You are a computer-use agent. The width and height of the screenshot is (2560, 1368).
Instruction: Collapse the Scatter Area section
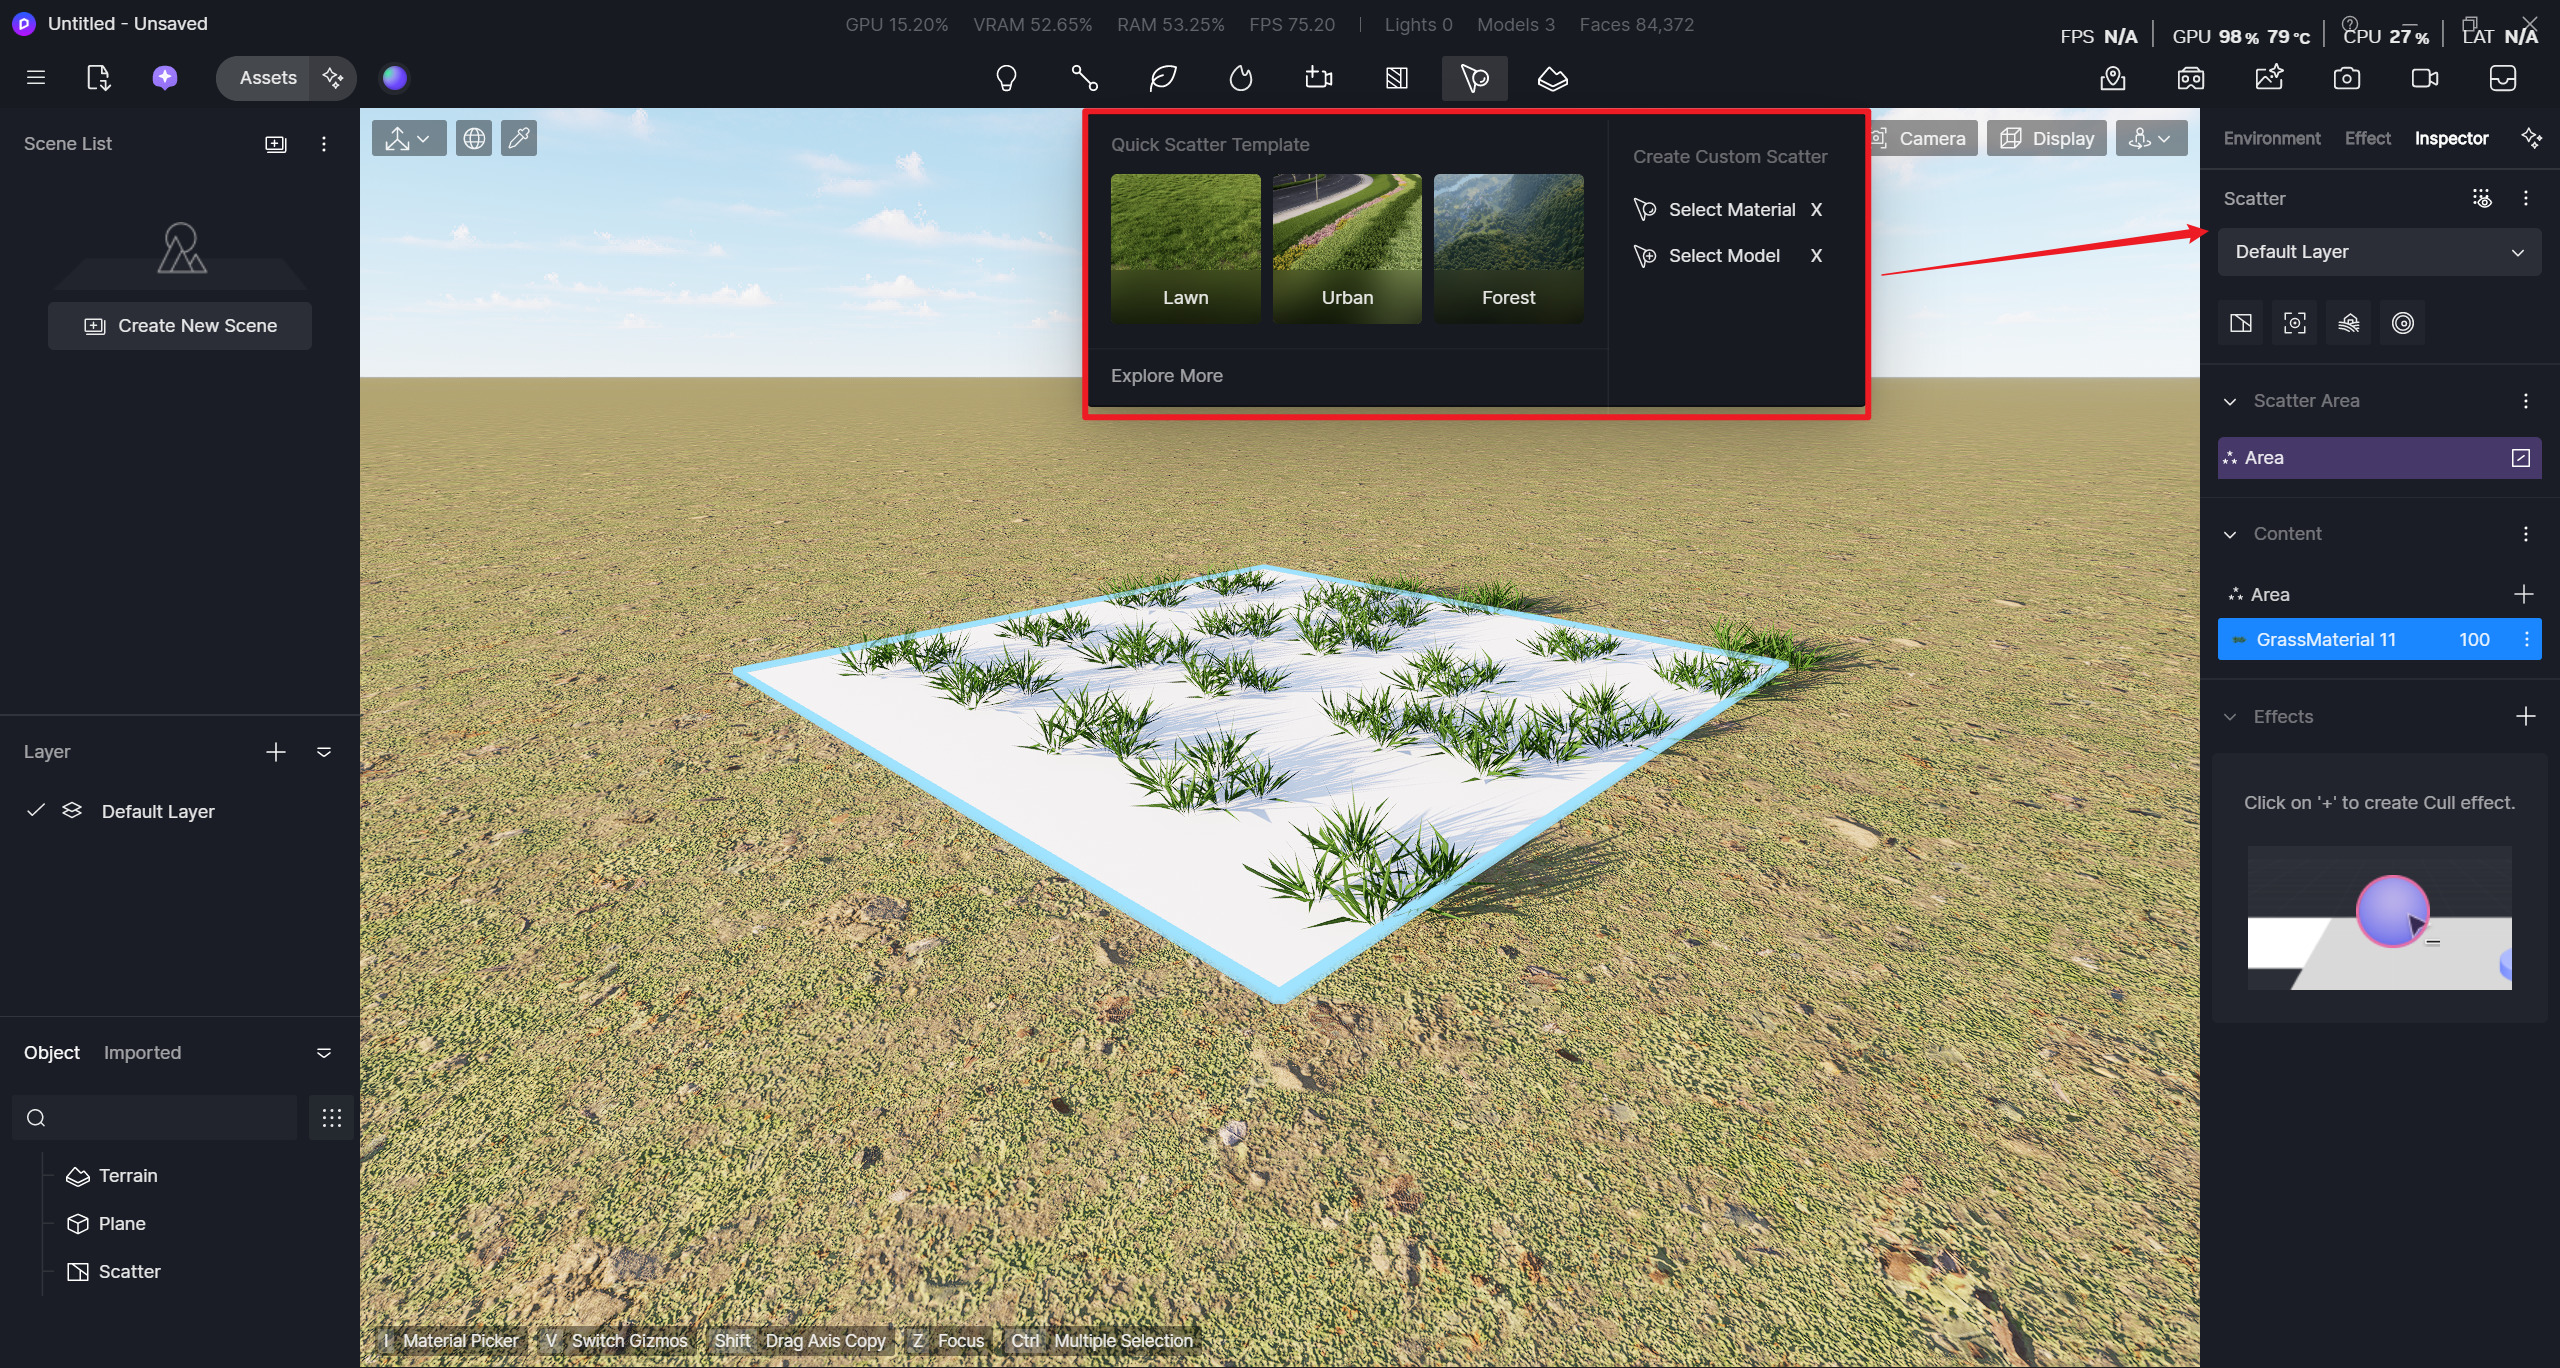[2230, 401]
